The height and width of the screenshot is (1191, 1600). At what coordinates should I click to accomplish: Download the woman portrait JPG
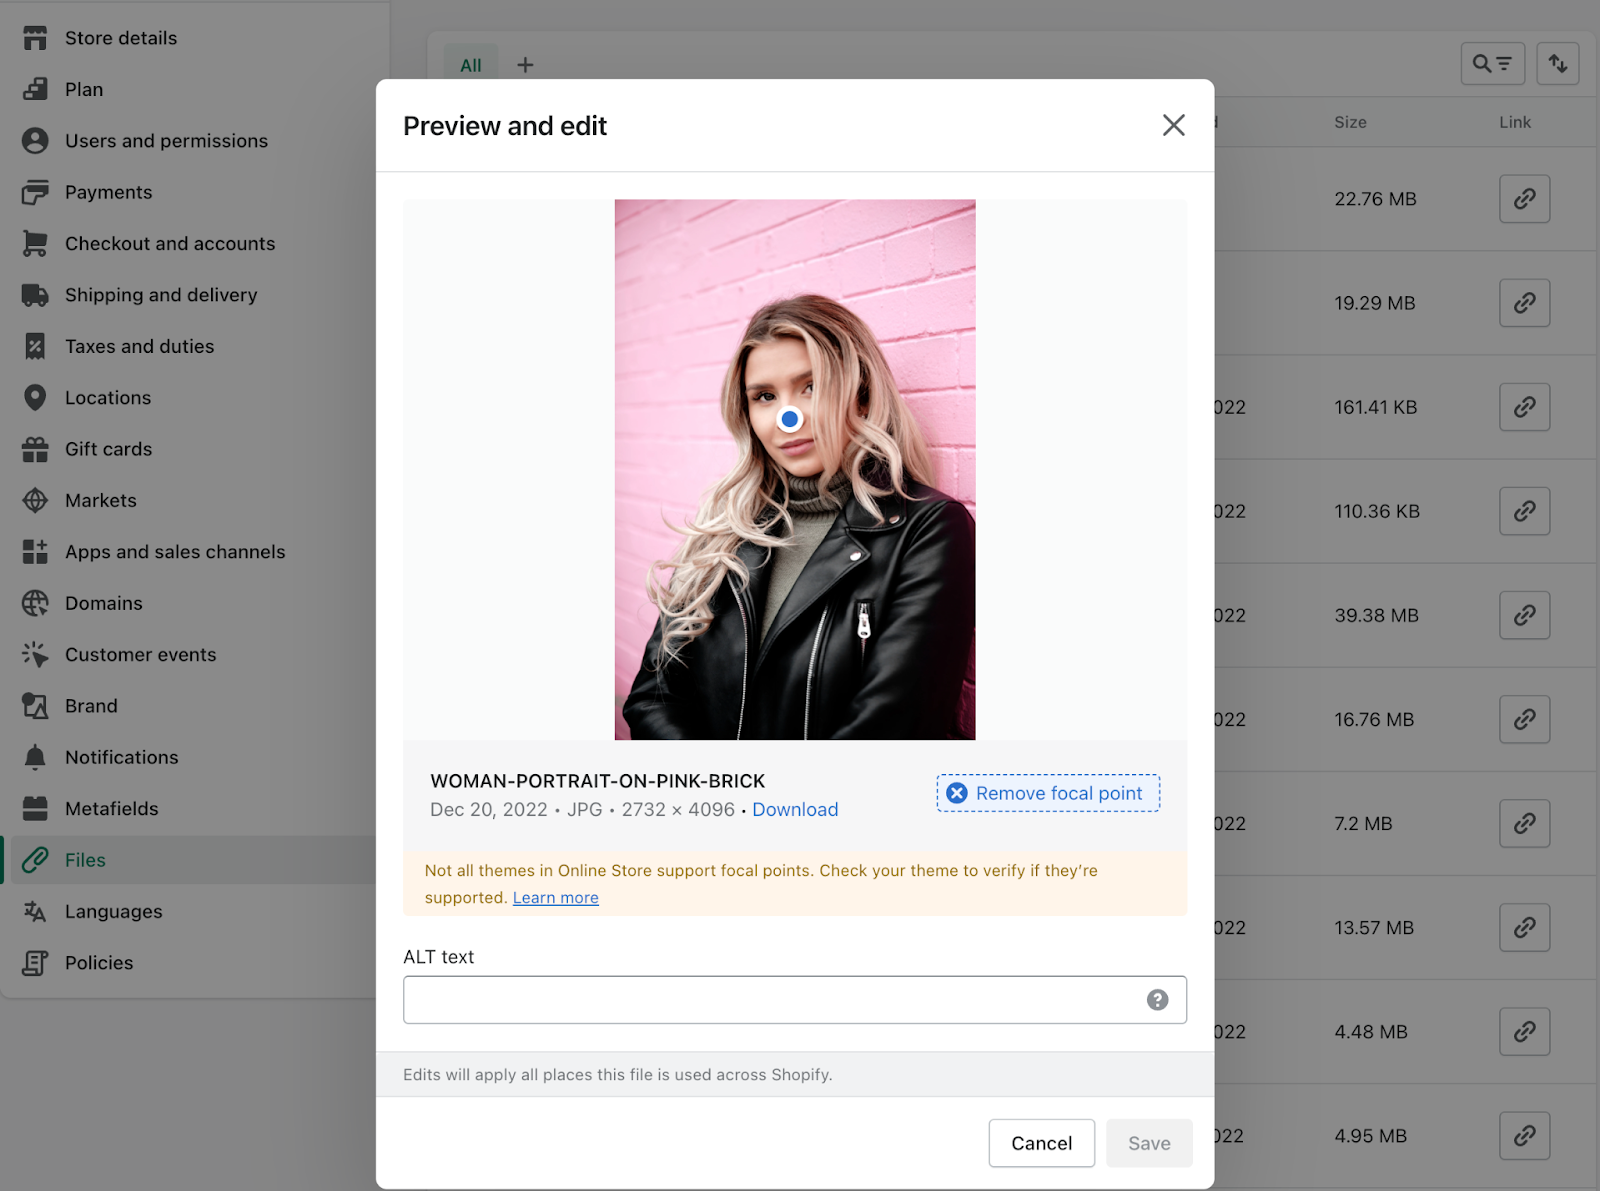795,810
